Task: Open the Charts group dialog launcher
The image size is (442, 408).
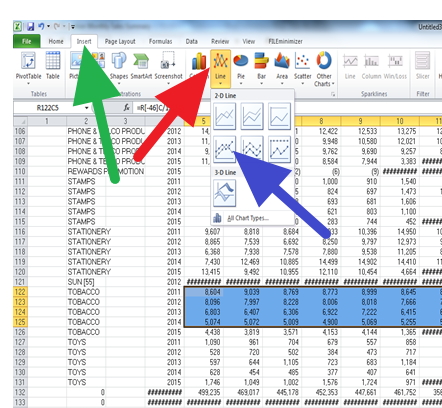Action: pos(333,95)
